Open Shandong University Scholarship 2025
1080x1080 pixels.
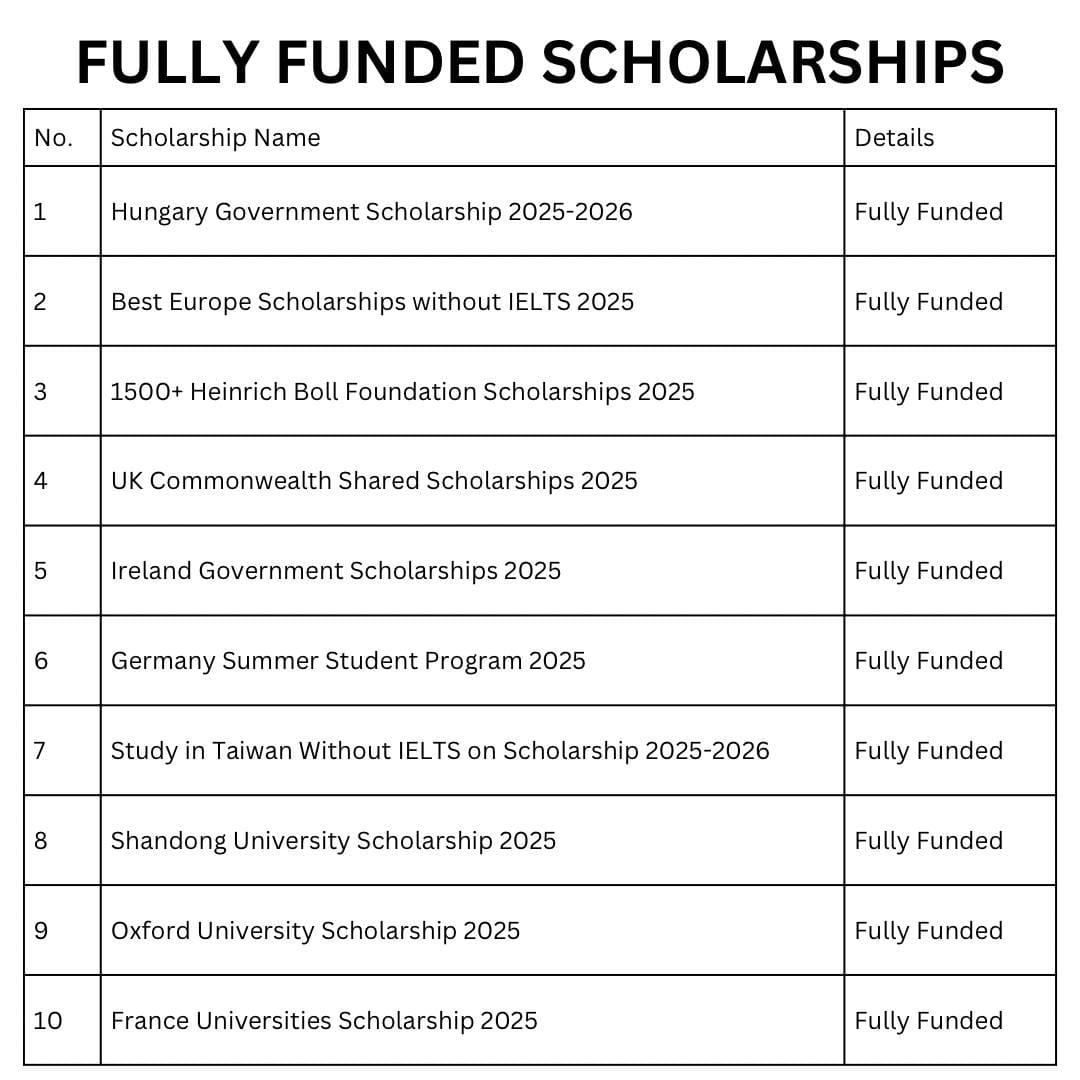tap(333, 840)
